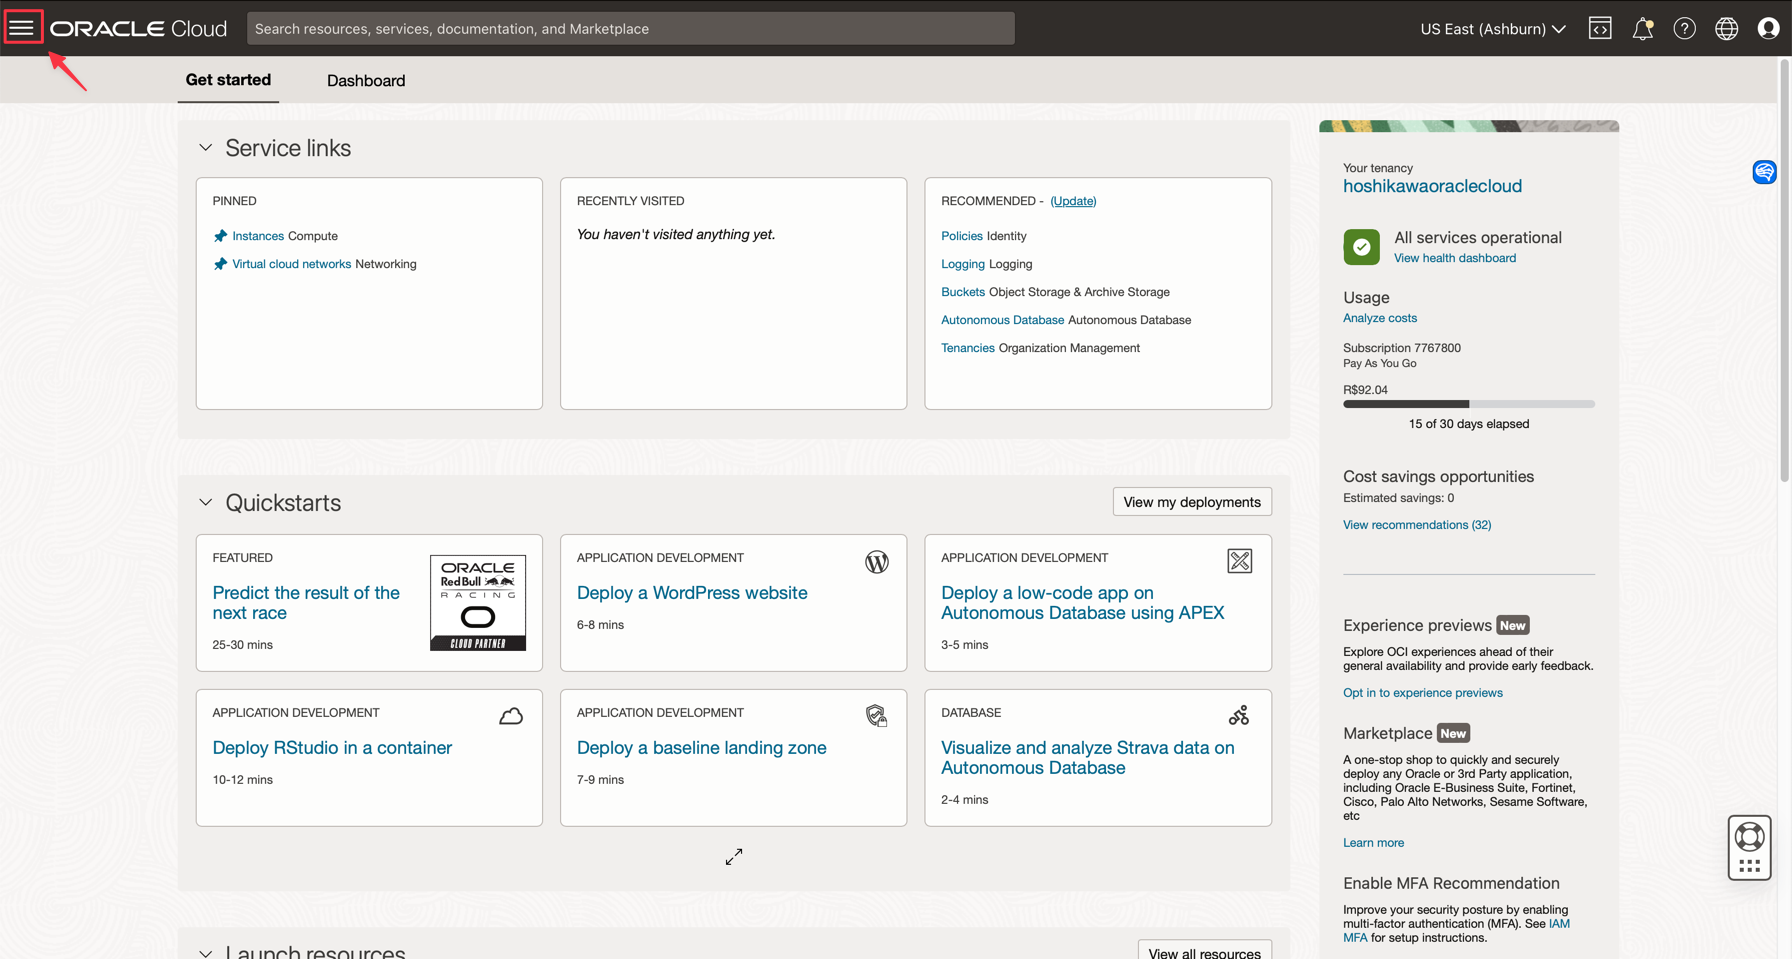Click the 'Subscription 7767800' text
Screen dimensions: 1792x959
point(1402,348)
